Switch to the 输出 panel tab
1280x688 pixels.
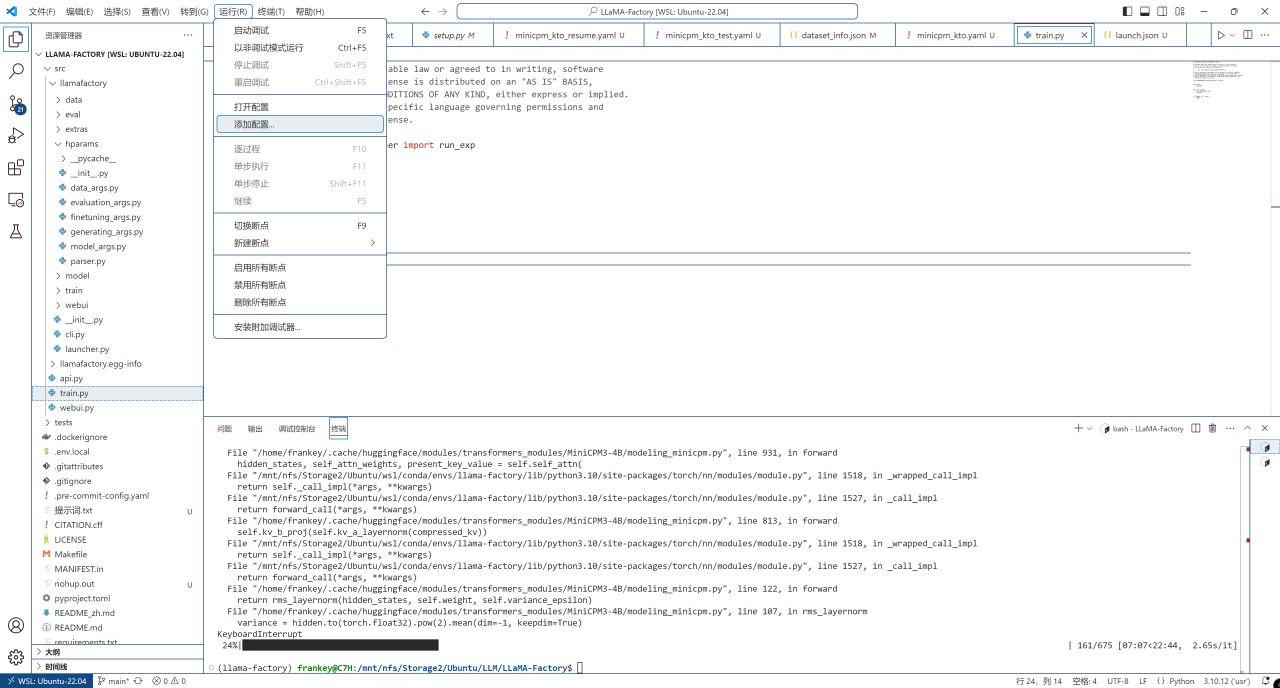[x=255, y=428]
